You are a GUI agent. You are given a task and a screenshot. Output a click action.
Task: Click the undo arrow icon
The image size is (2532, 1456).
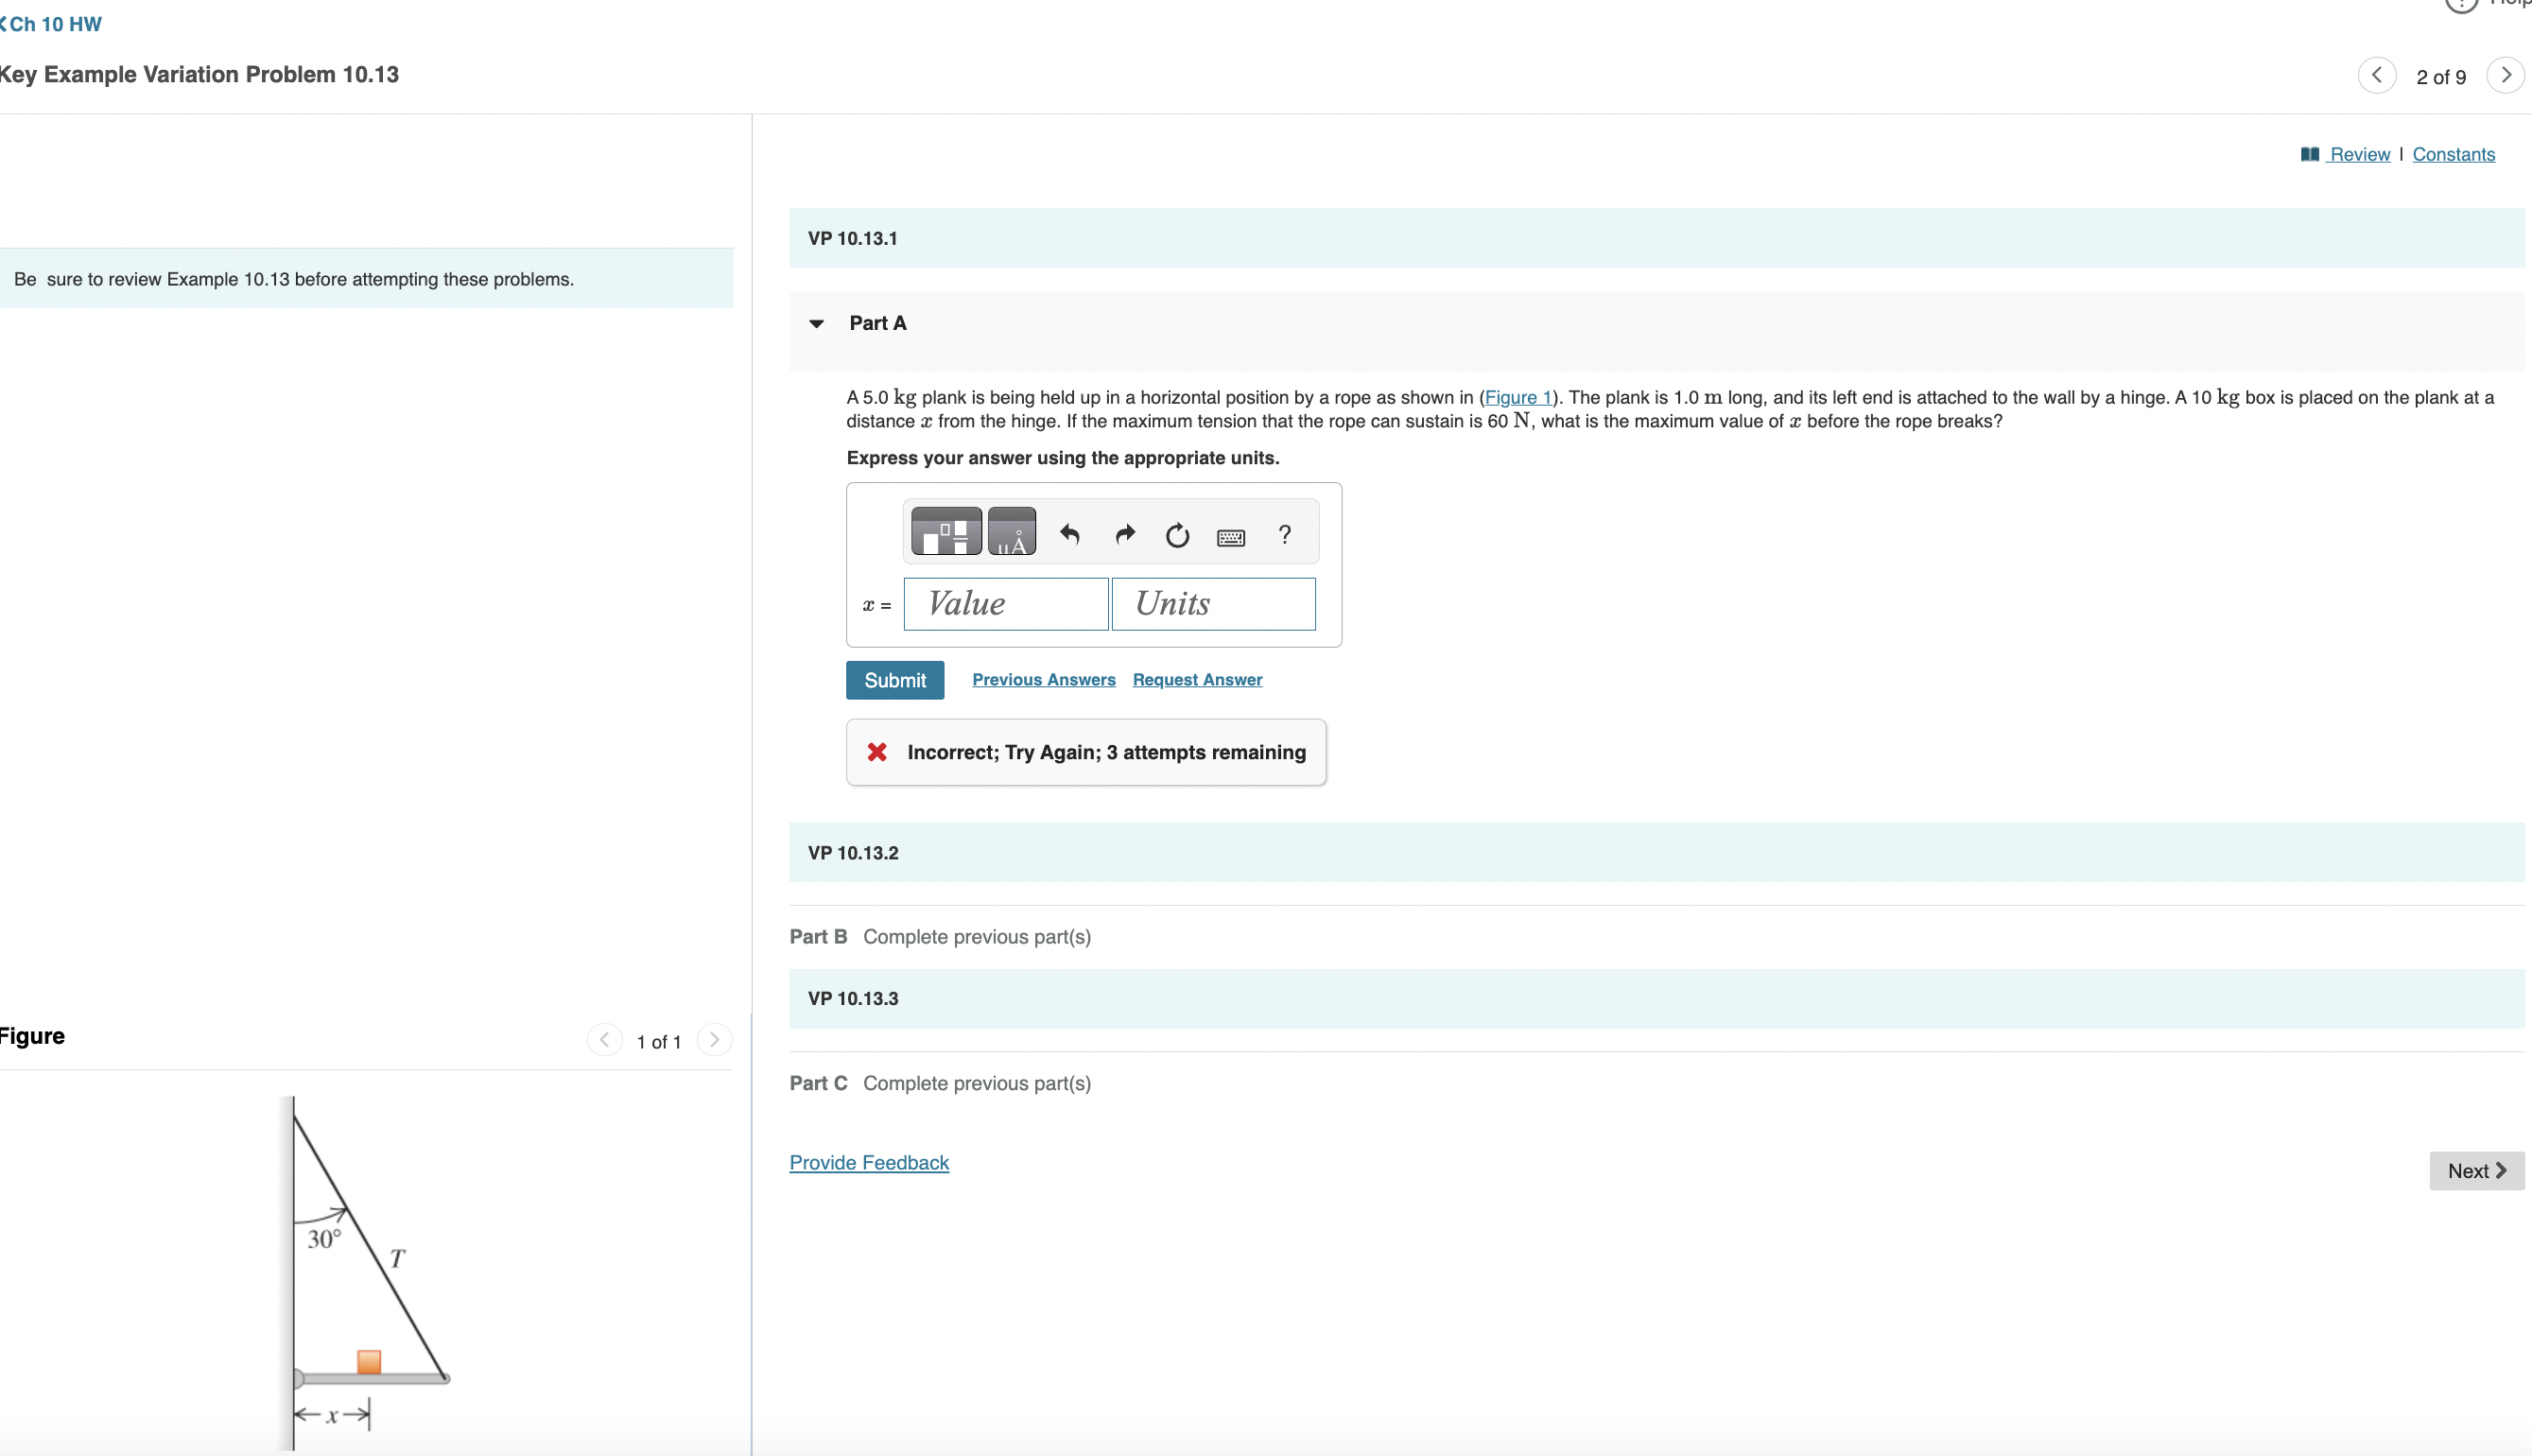tap(1069, 535)
